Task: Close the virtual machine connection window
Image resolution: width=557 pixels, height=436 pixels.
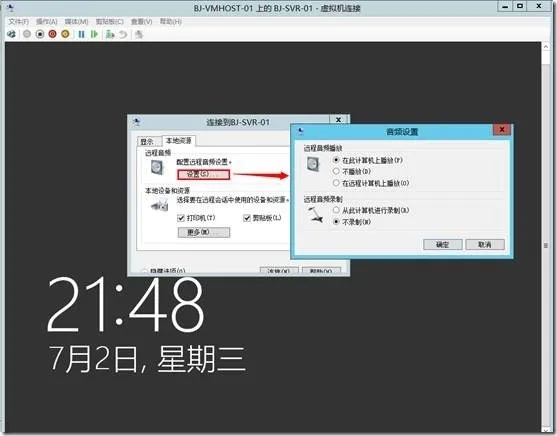Action: (539, 6)
